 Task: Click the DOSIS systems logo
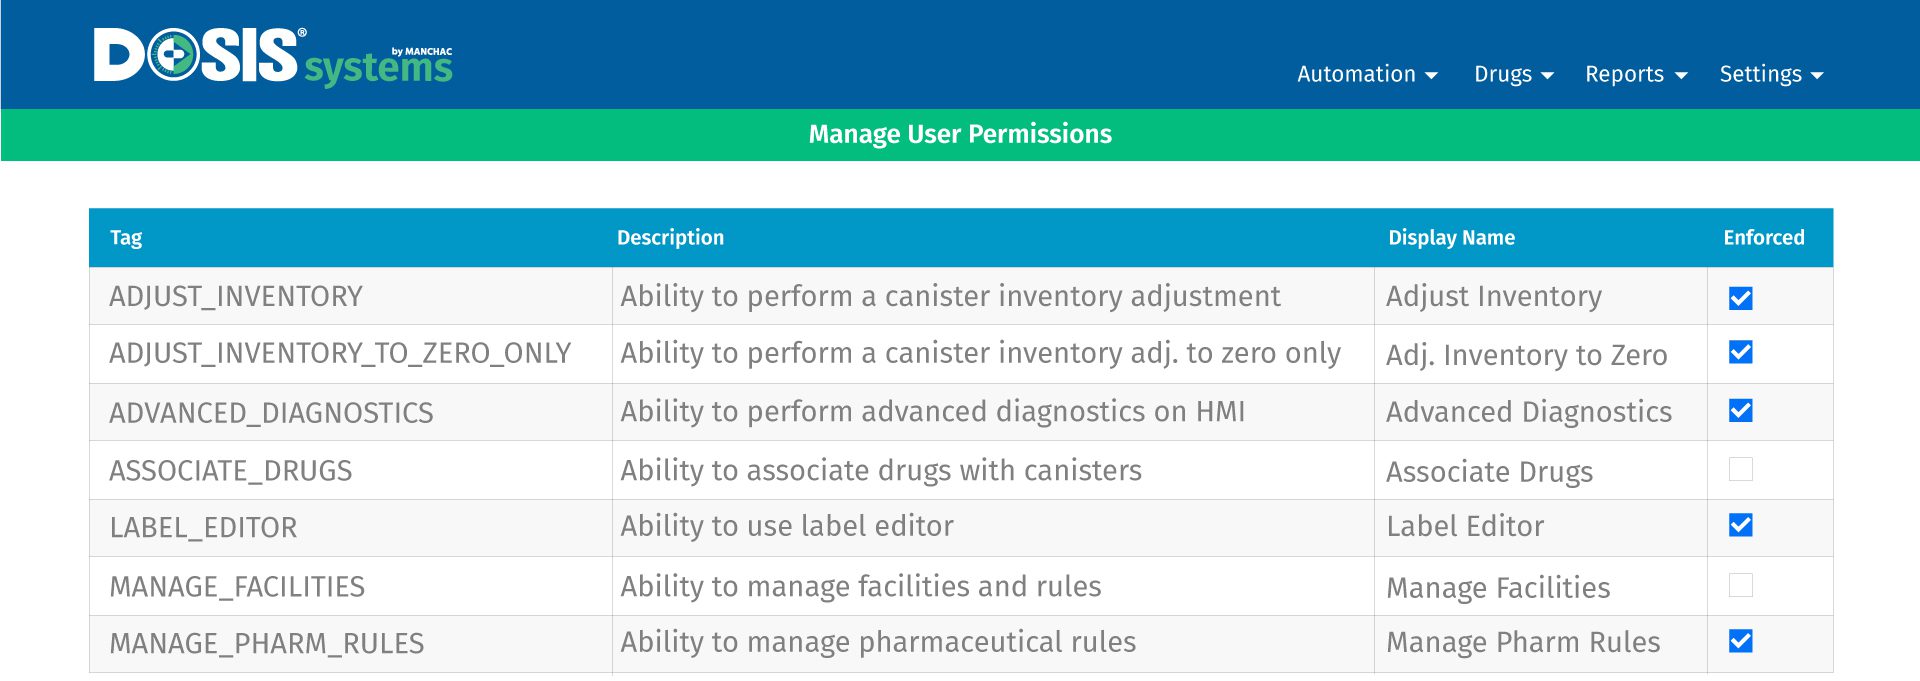pyautogui.click(x=273, y=56)
